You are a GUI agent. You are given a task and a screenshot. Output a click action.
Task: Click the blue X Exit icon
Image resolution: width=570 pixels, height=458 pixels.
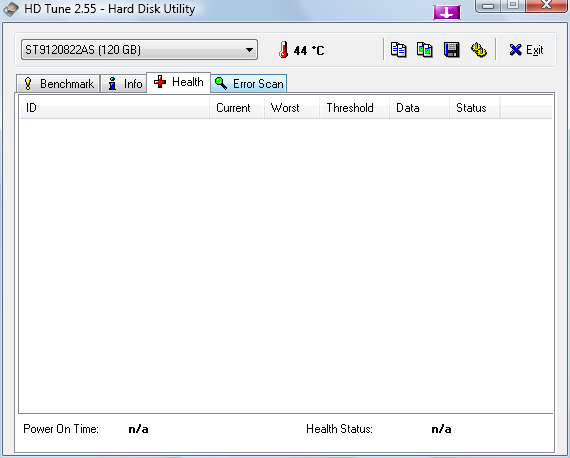515,50
